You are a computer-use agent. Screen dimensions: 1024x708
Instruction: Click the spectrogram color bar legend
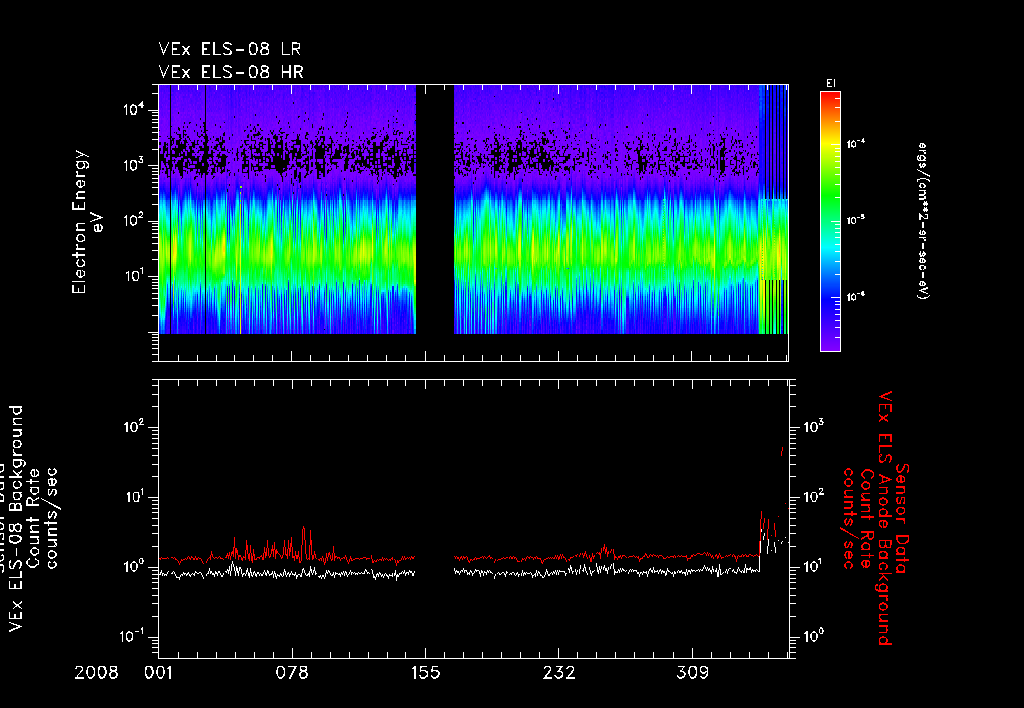pos(830,221)
